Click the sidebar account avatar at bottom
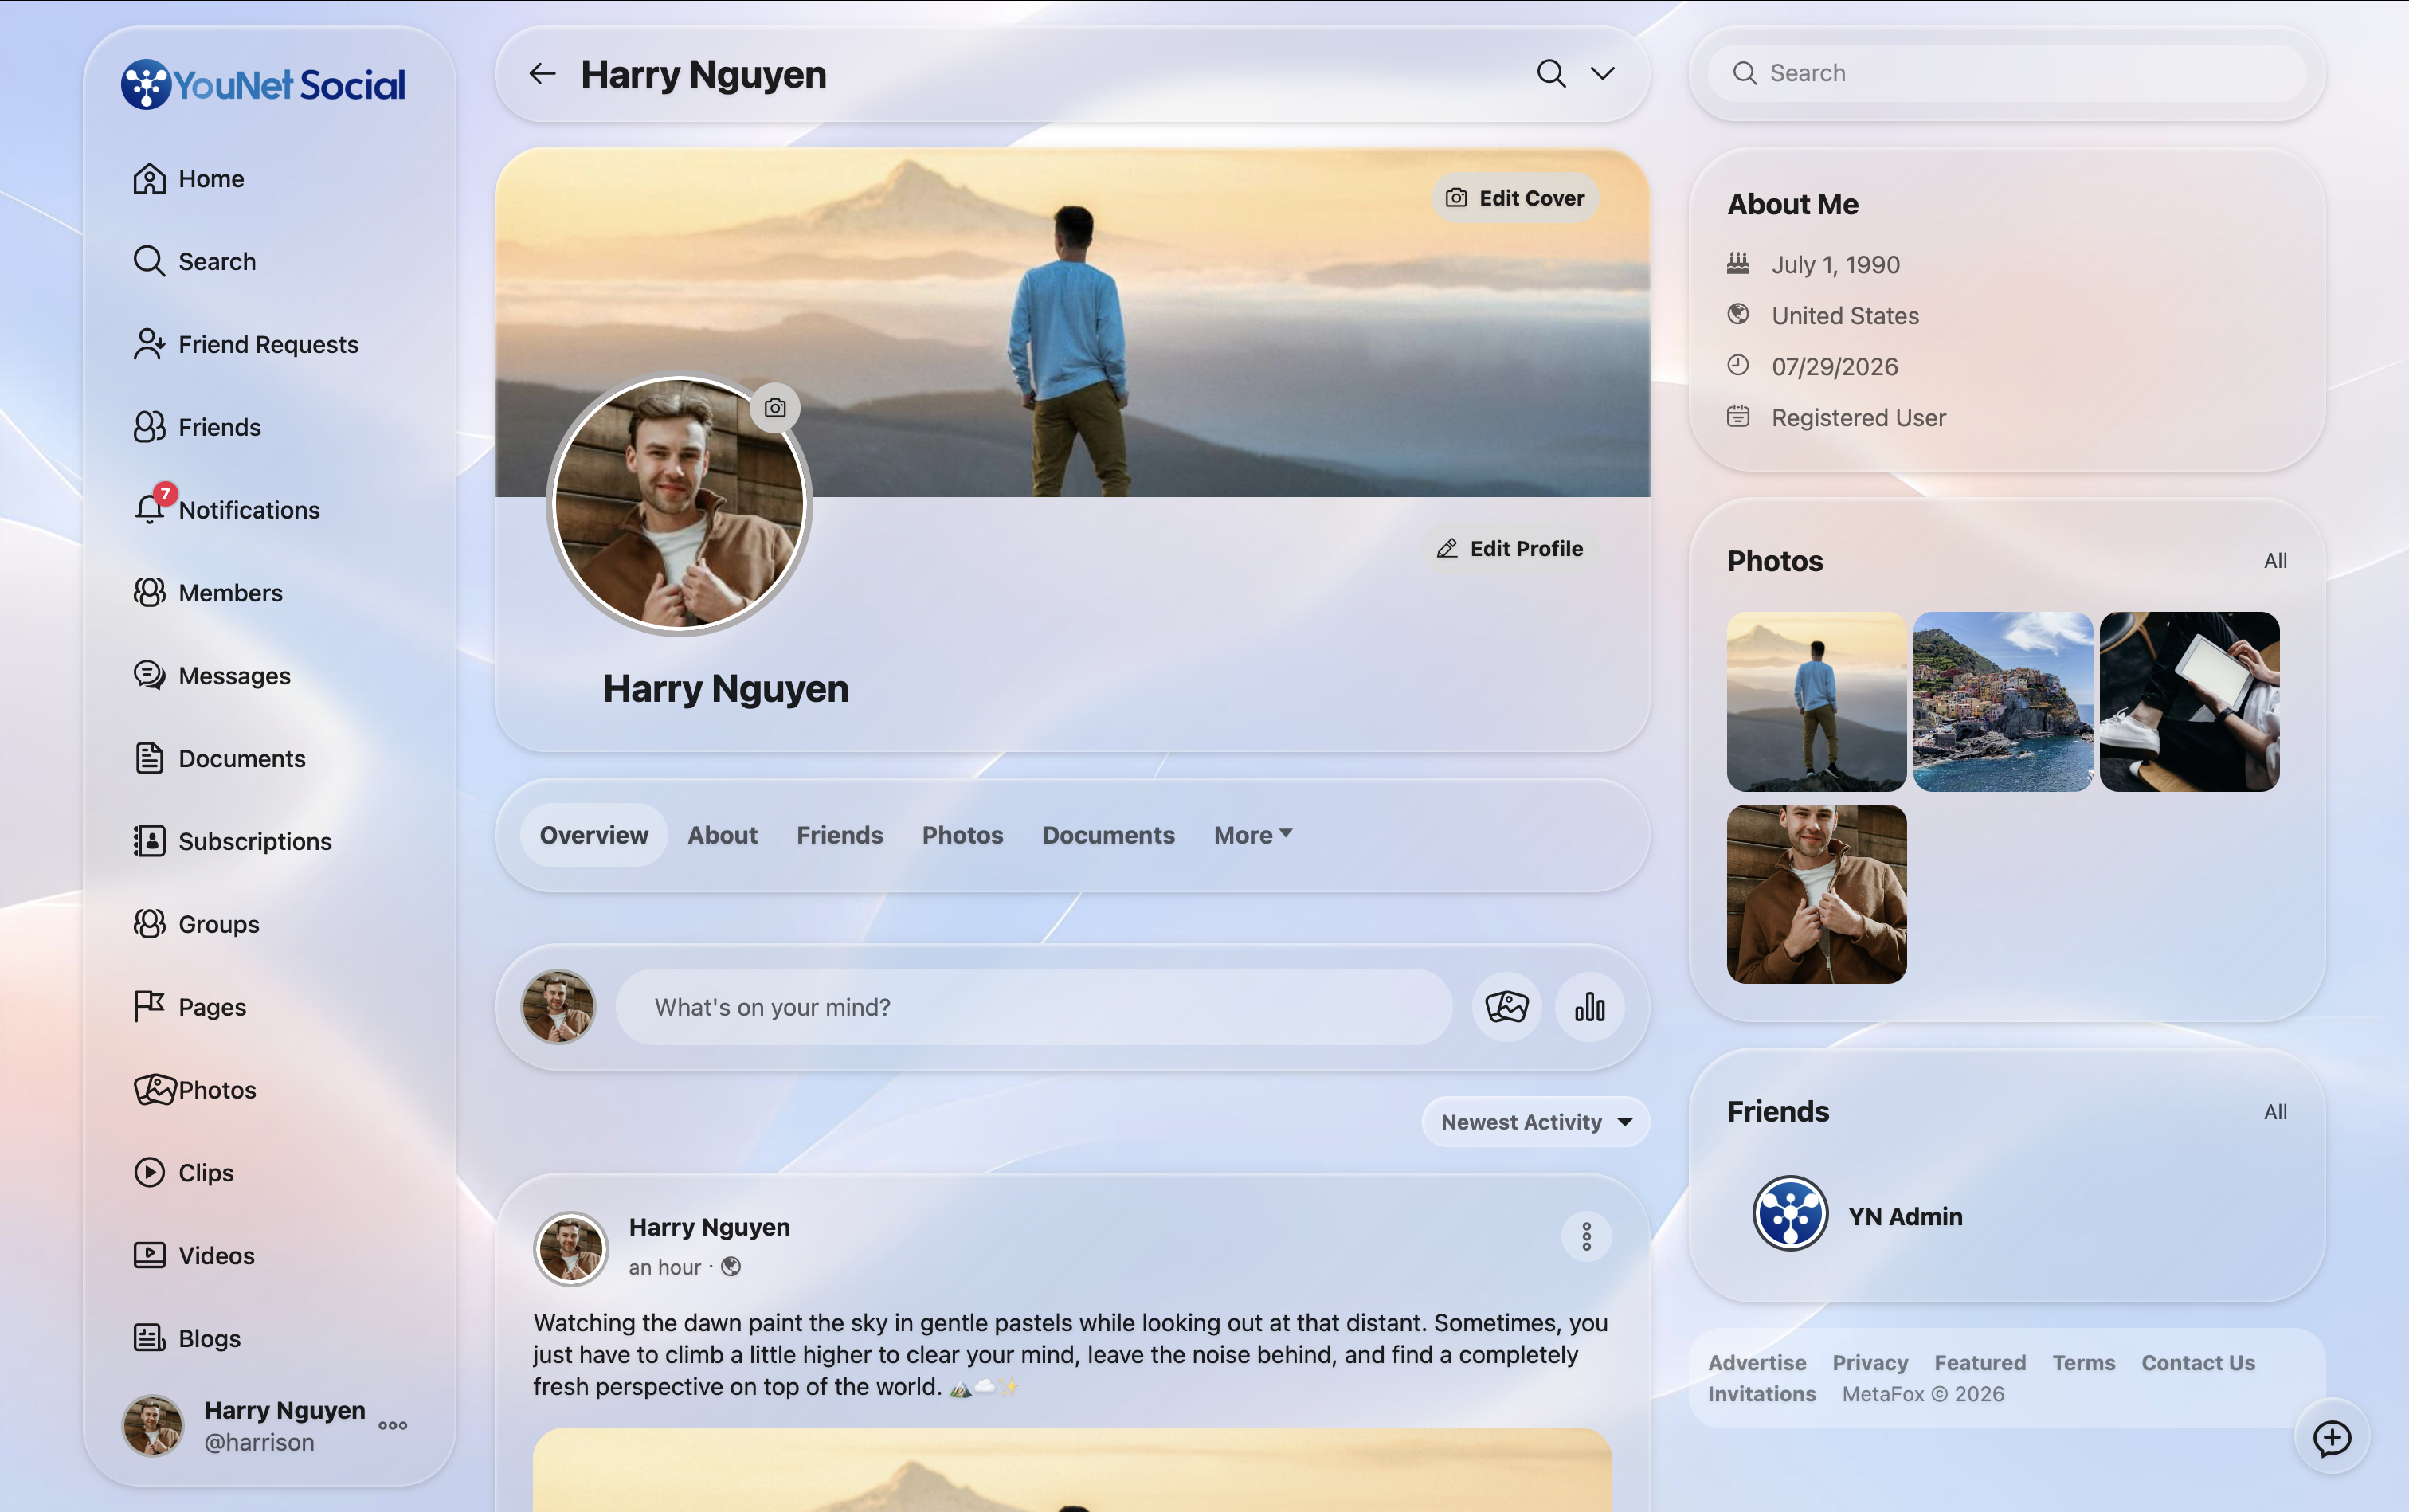The image size is (2409, 1512). click(x=153, y=1426)
